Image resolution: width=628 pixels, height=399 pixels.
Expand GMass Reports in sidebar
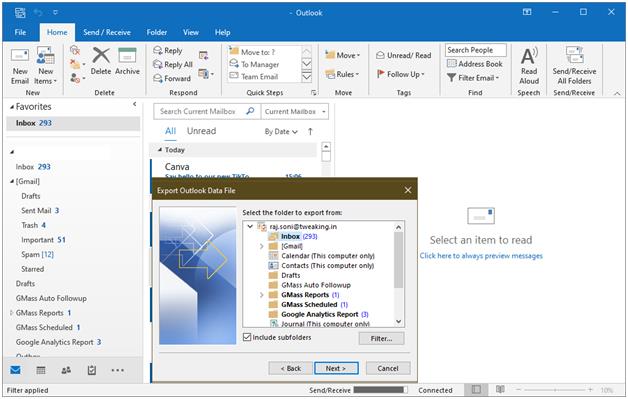11,313
